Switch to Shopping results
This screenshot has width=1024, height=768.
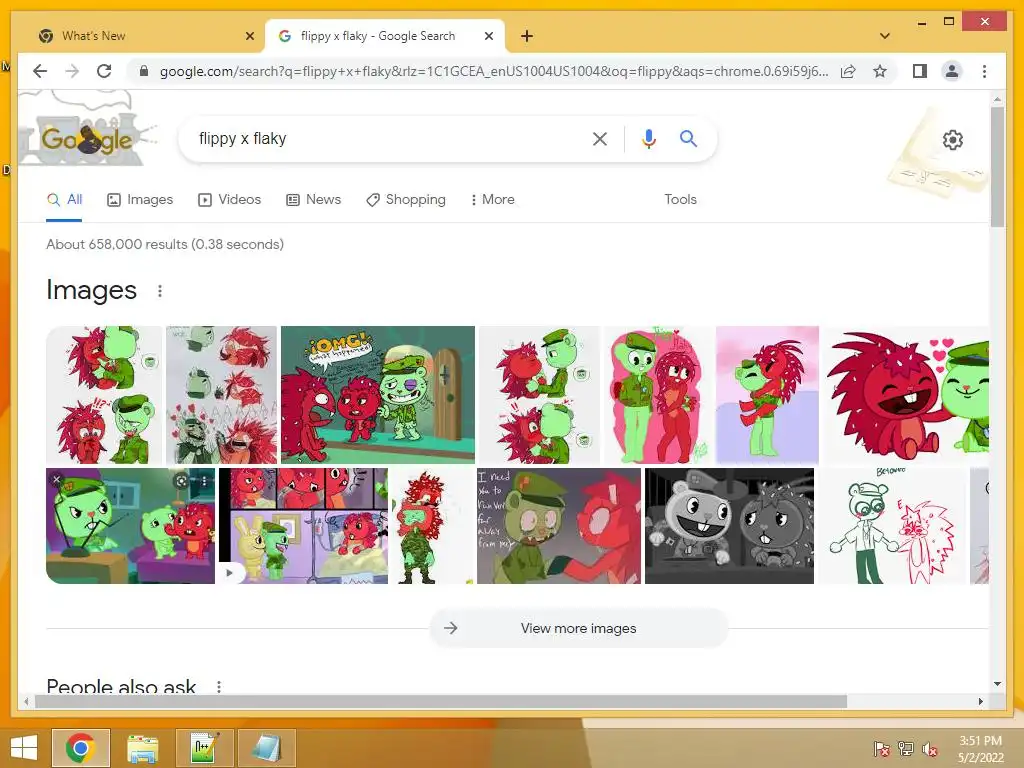(x=406, y=199)
